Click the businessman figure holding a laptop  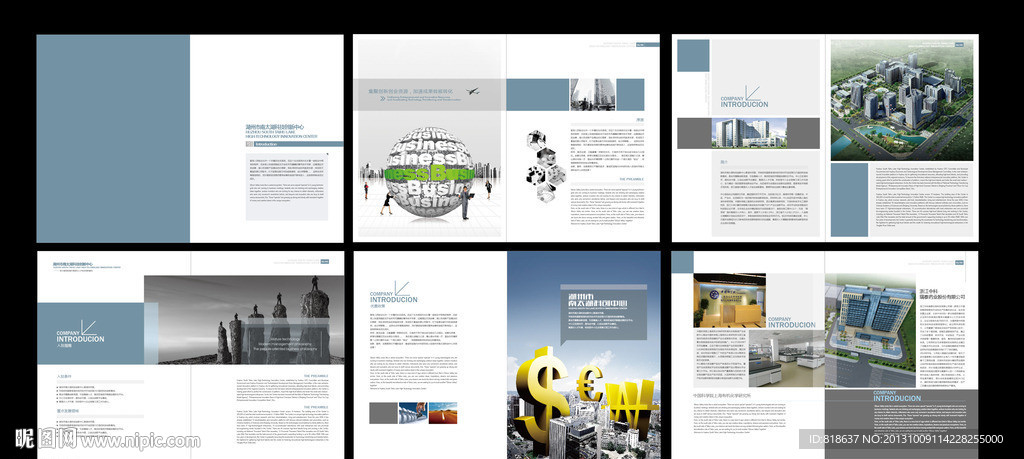[x=465, y=202]
